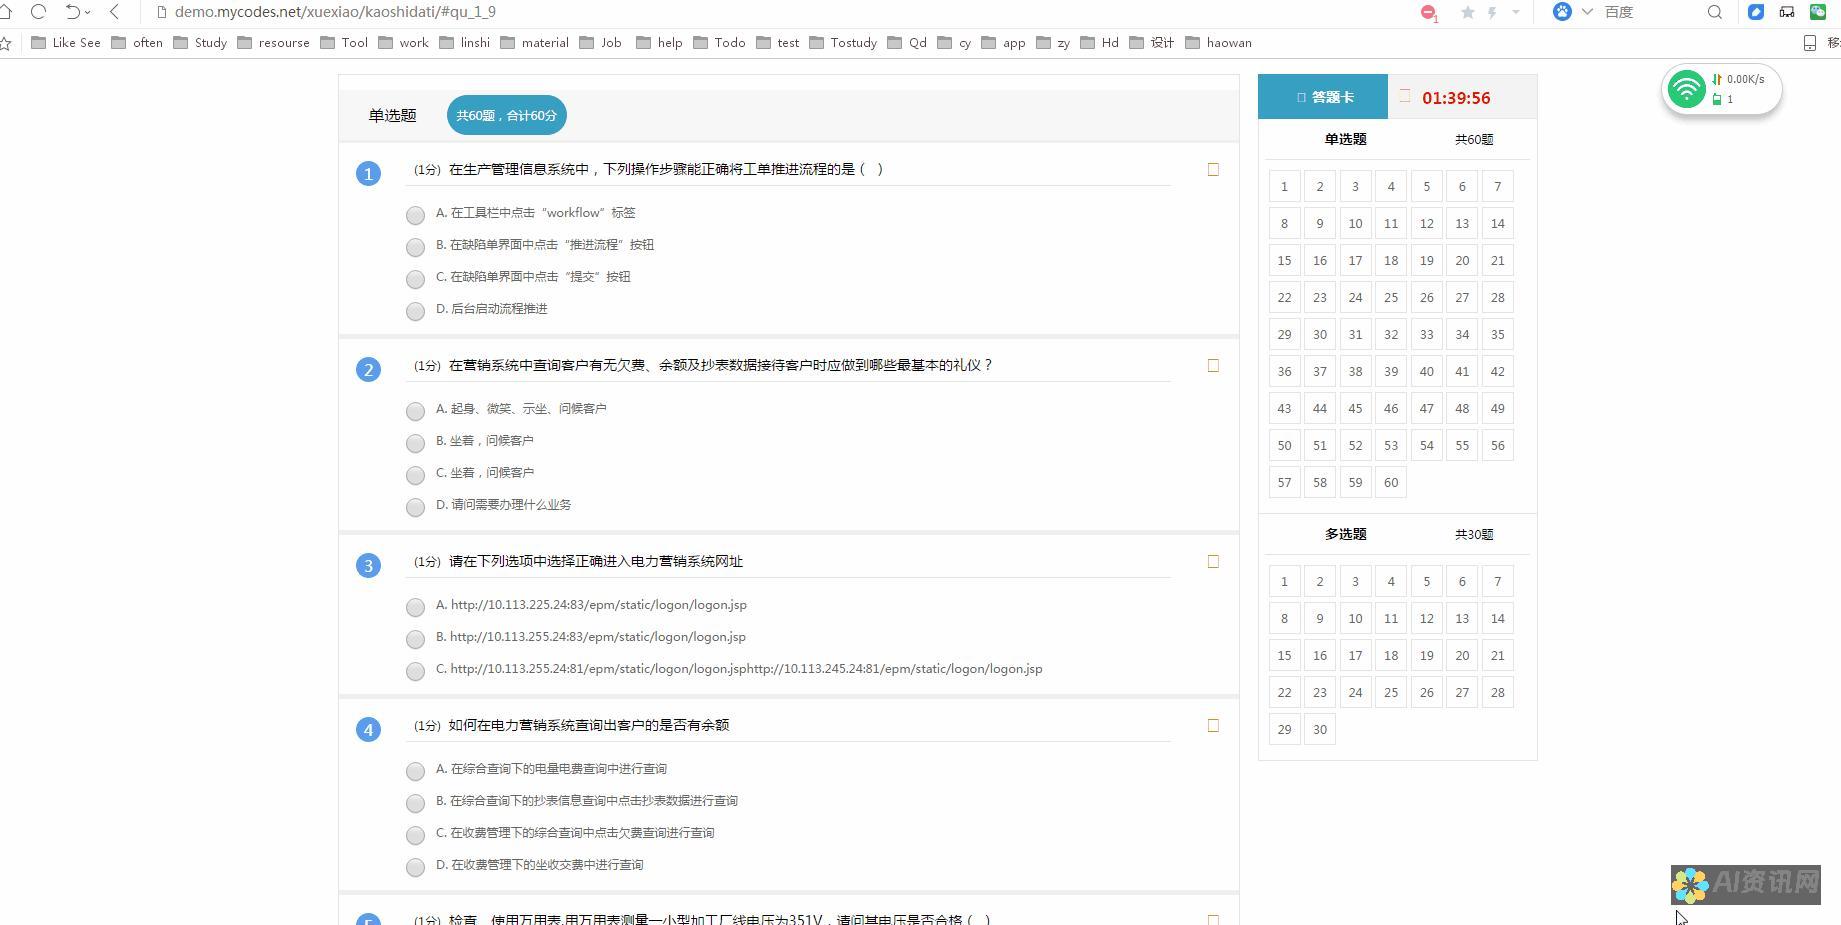Select URL option A 10.113.225.24:83
The image size is (1841, 925).
pyautogui.click(x=415, y=607)
